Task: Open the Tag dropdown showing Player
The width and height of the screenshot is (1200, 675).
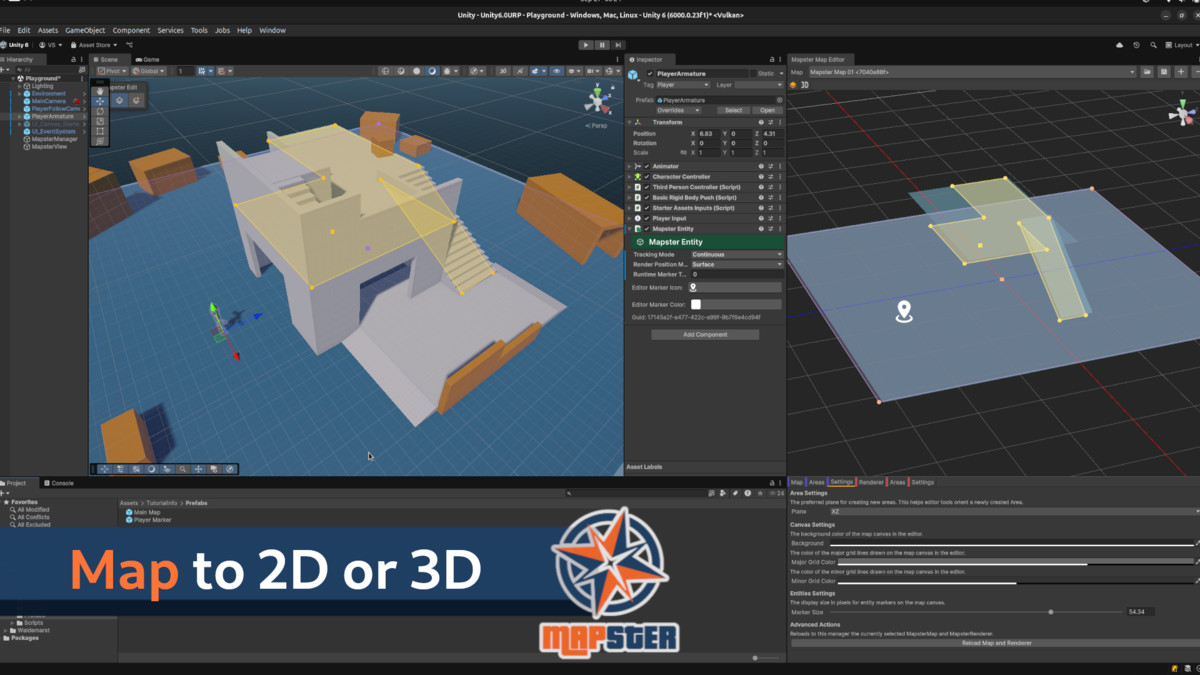Action: pos(682,85)
